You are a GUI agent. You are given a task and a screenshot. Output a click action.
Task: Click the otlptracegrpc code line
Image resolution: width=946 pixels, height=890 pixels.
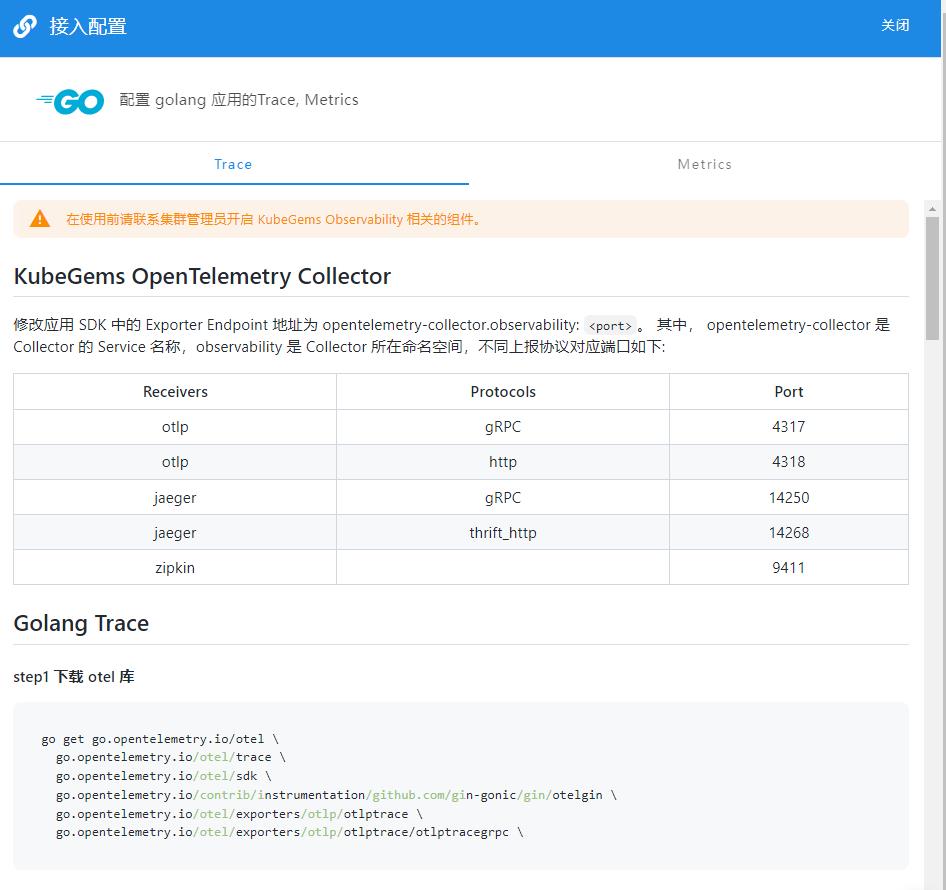290,832
